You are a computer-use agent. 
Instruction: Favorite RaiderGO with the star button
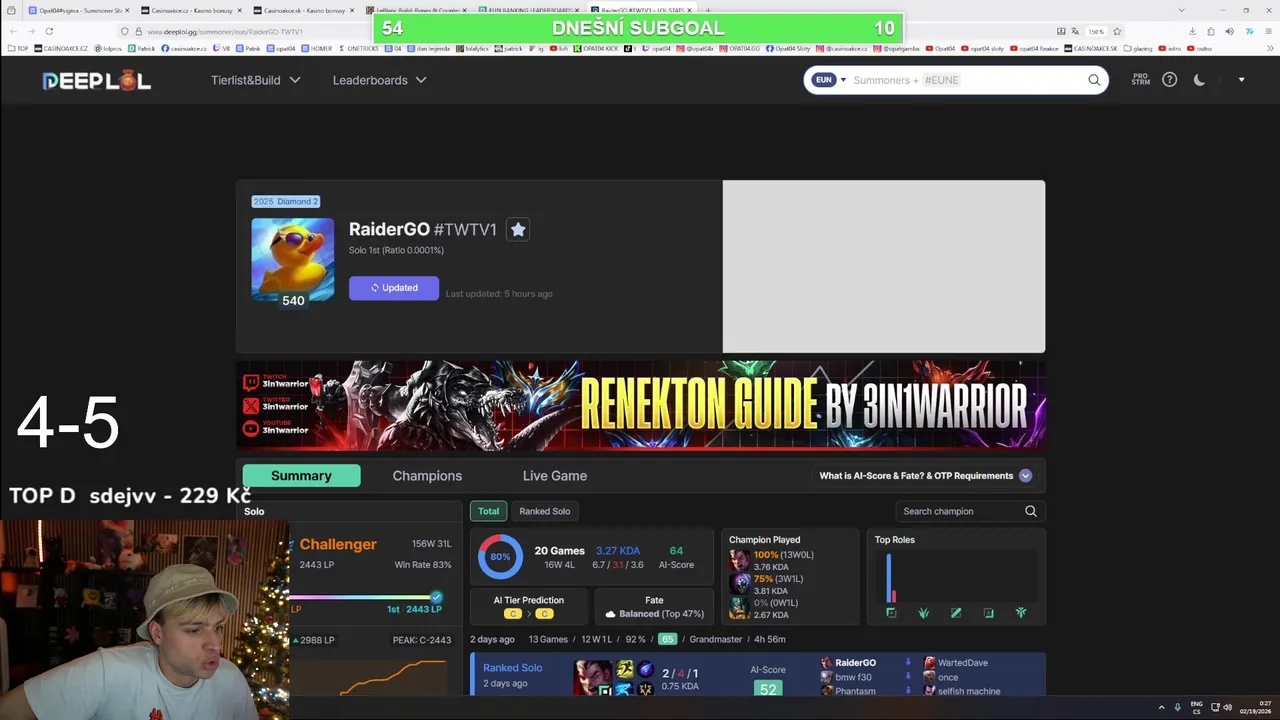click(518, 229)
